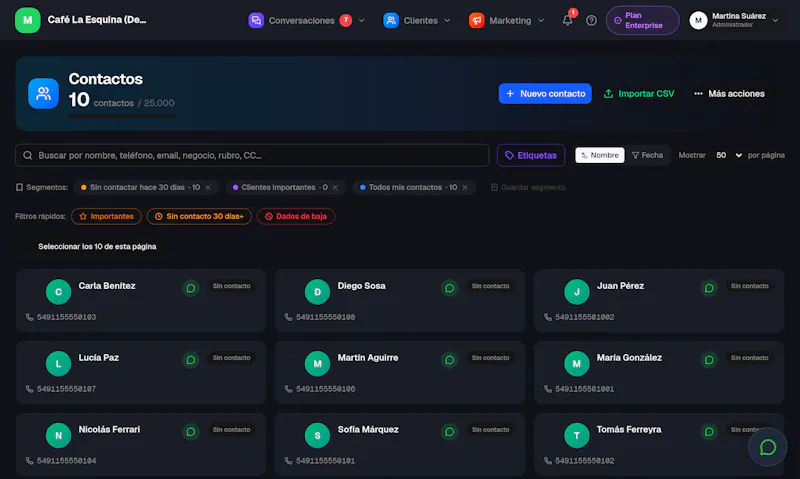This screenshot has width=800, height=479.
Task: Click Carla Benítez's C avatar
Action: coord(58,292)
